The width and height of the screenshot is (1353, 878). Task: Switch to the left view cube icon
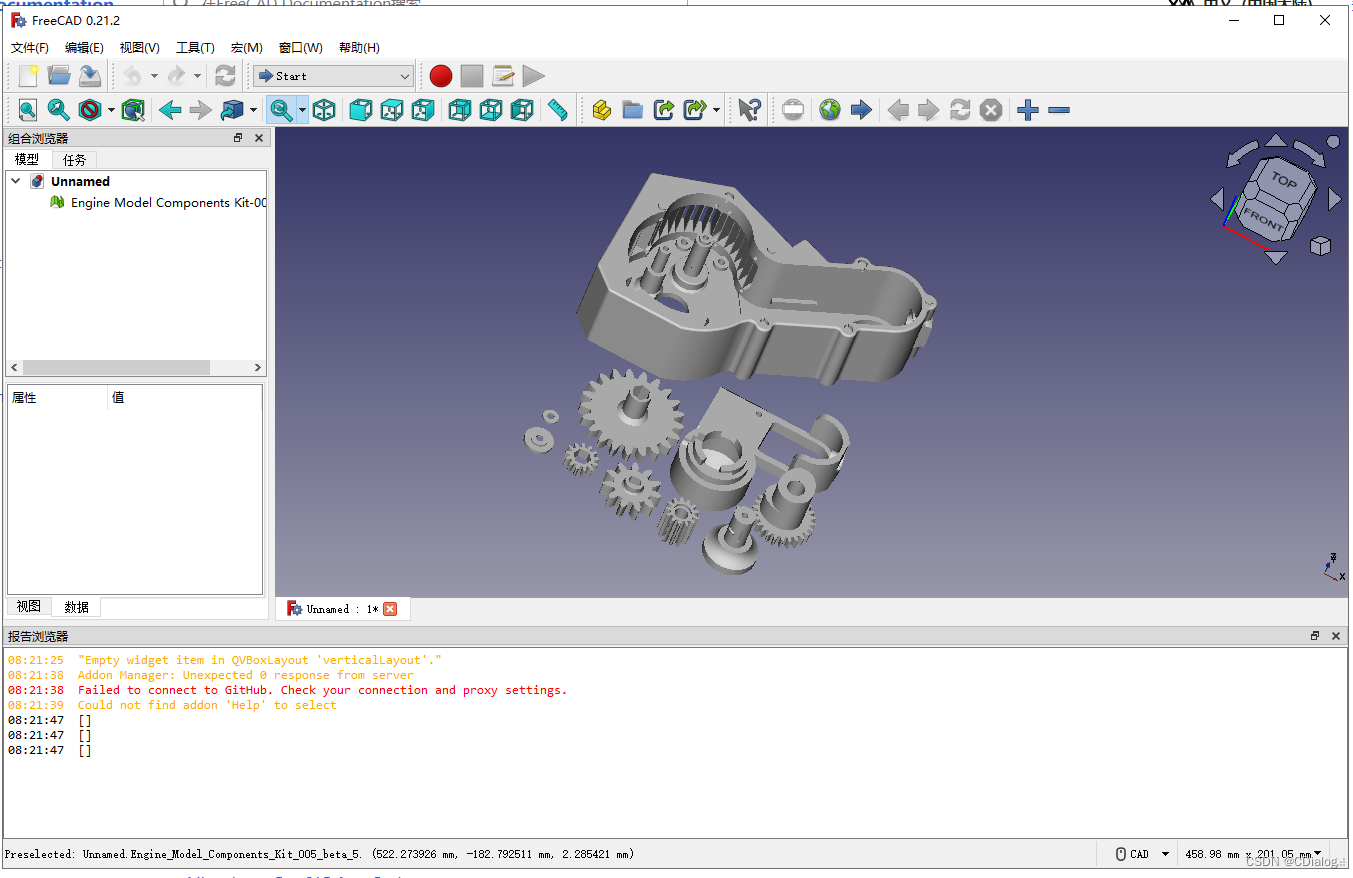(x=522, y=110)
